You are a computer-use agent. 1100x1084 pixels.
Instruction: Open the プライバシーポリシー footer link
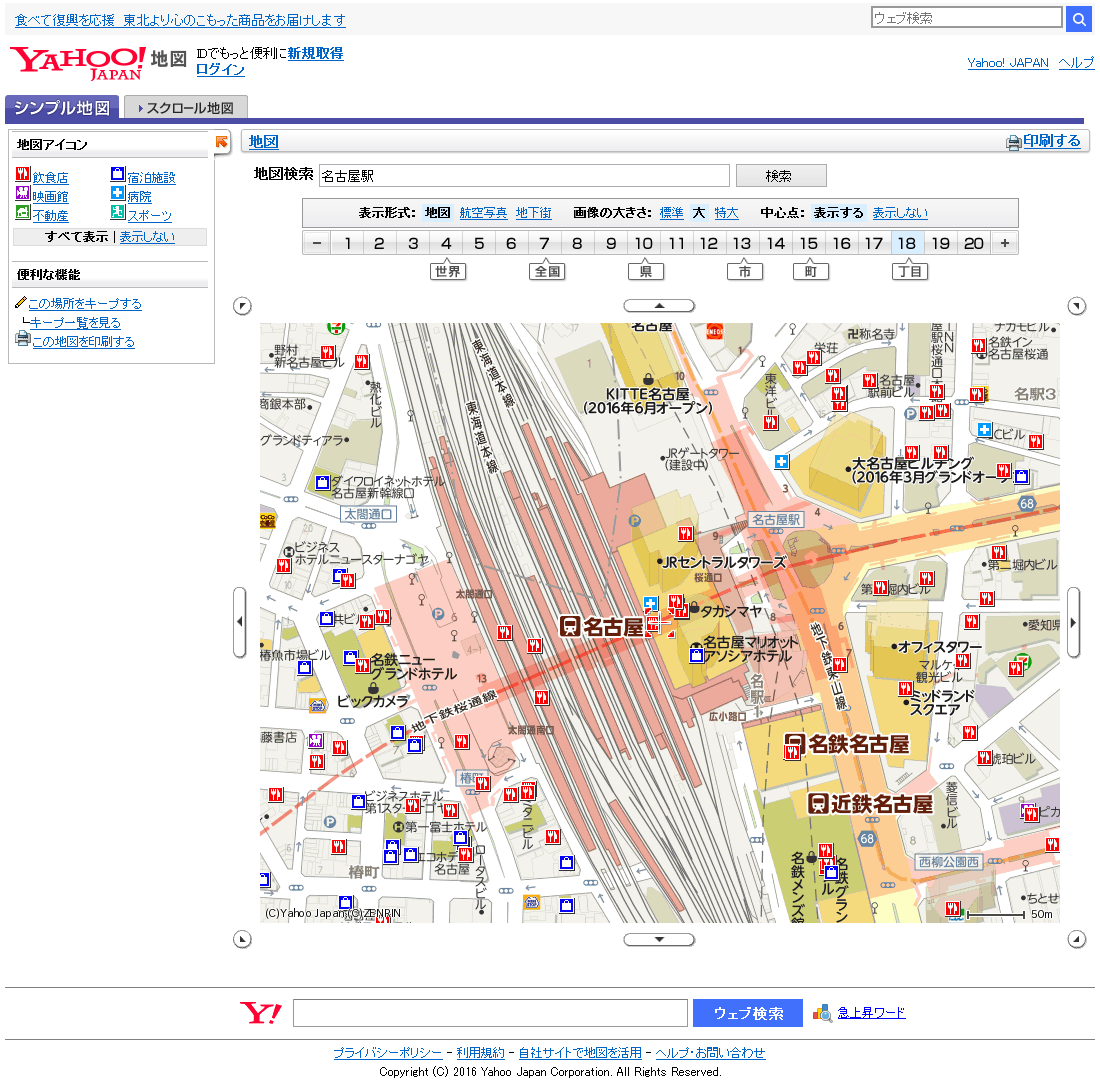click(387, 1052)
